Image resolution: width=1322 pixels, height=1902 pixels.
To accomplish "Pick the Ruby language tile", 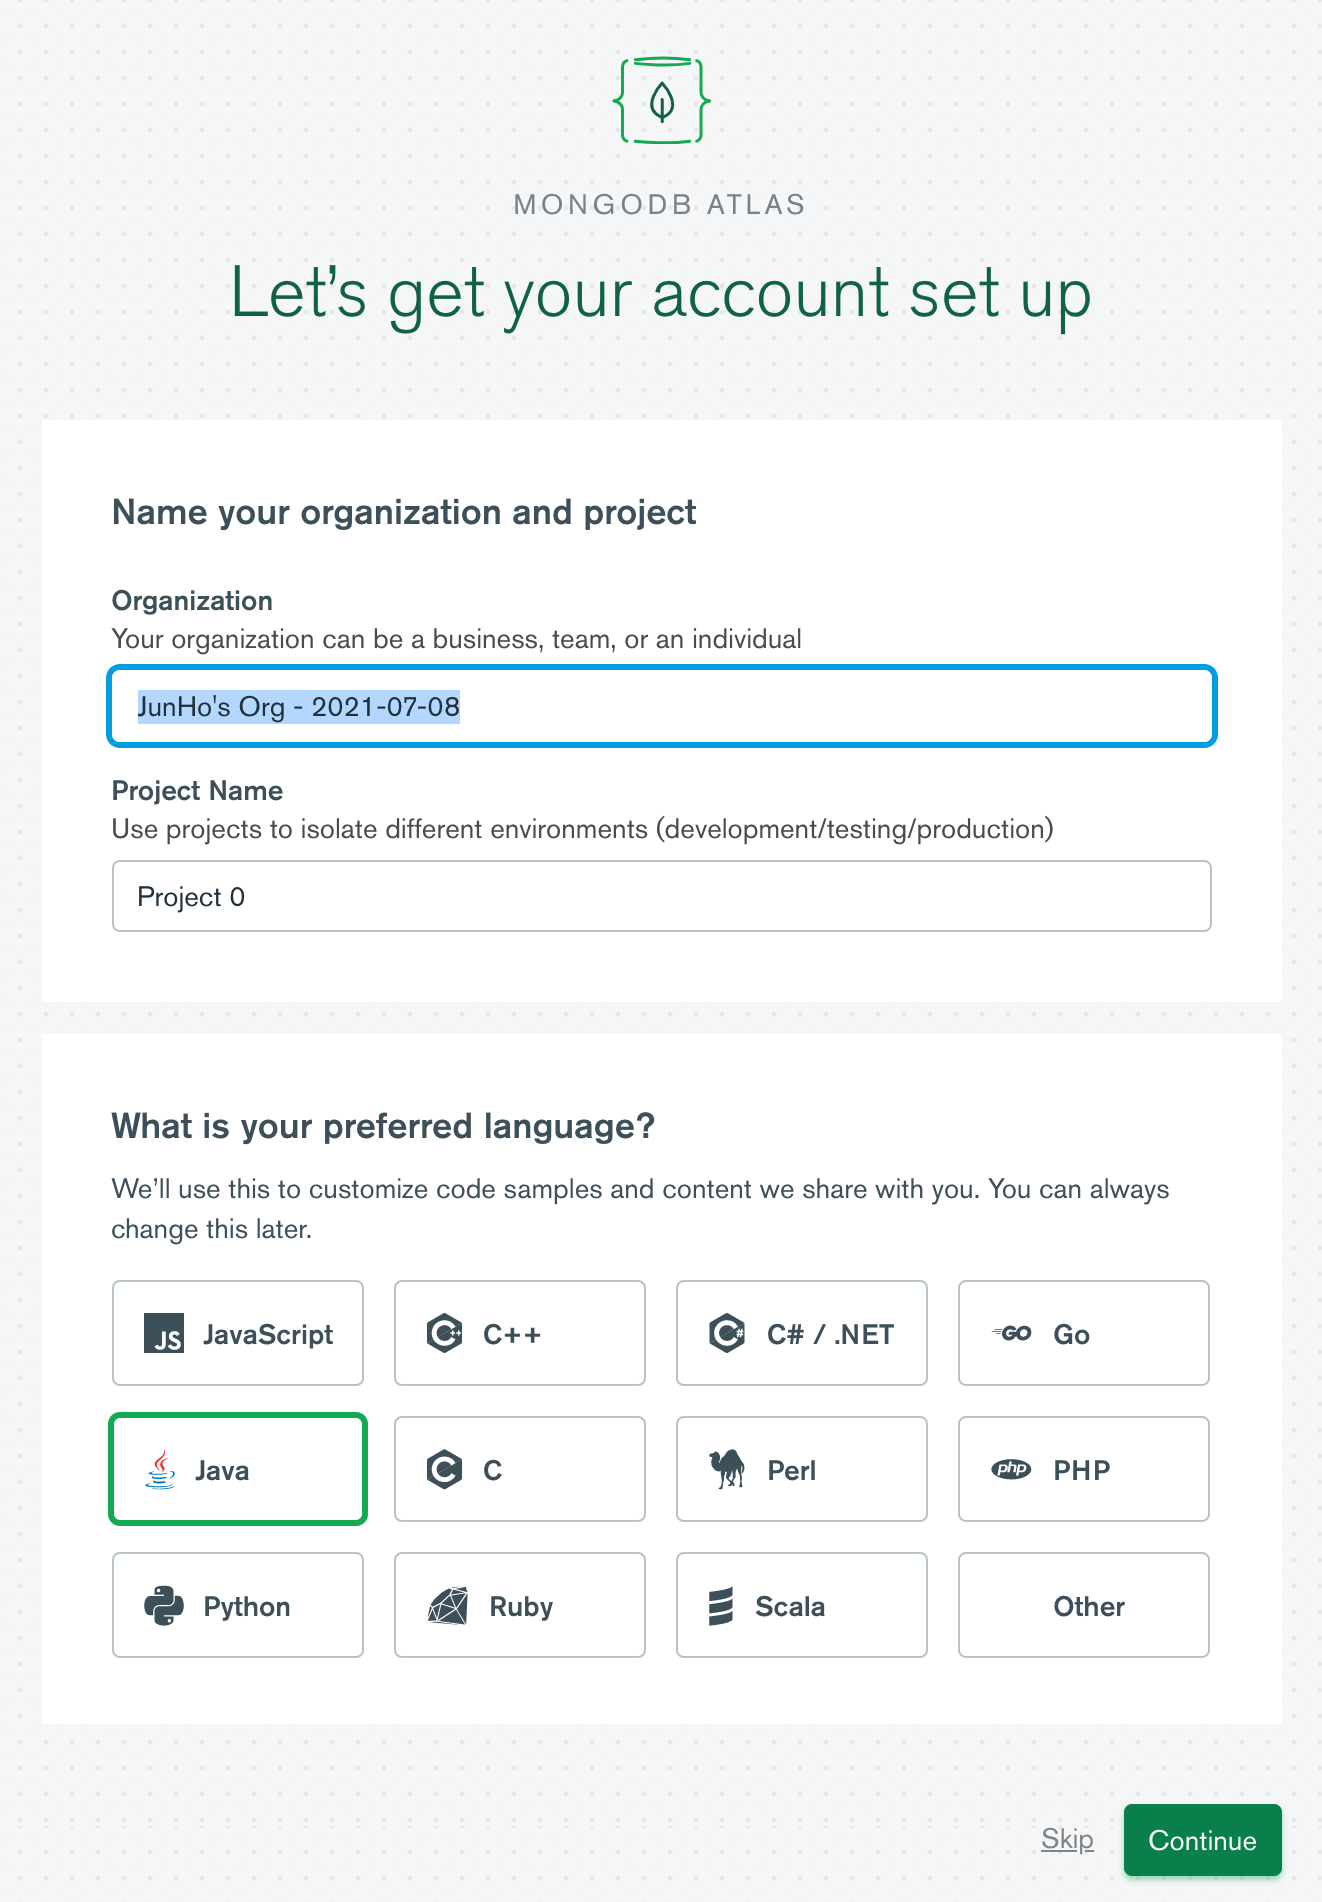I will click(520, 1605).
